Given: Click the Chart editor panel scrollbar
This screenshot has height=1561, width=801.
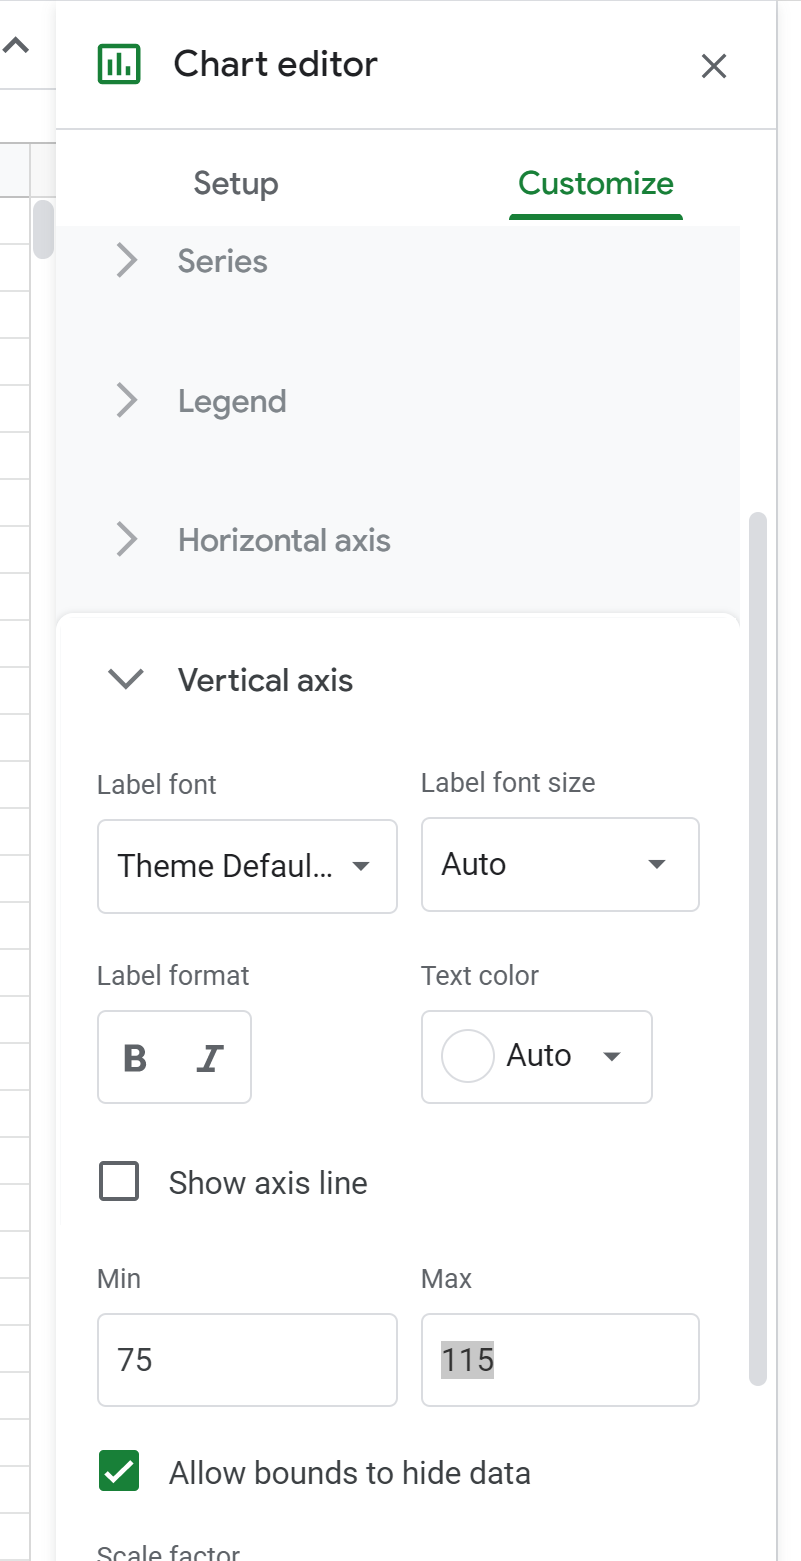Looking at the screenshot, I should [x=757, y=948].
